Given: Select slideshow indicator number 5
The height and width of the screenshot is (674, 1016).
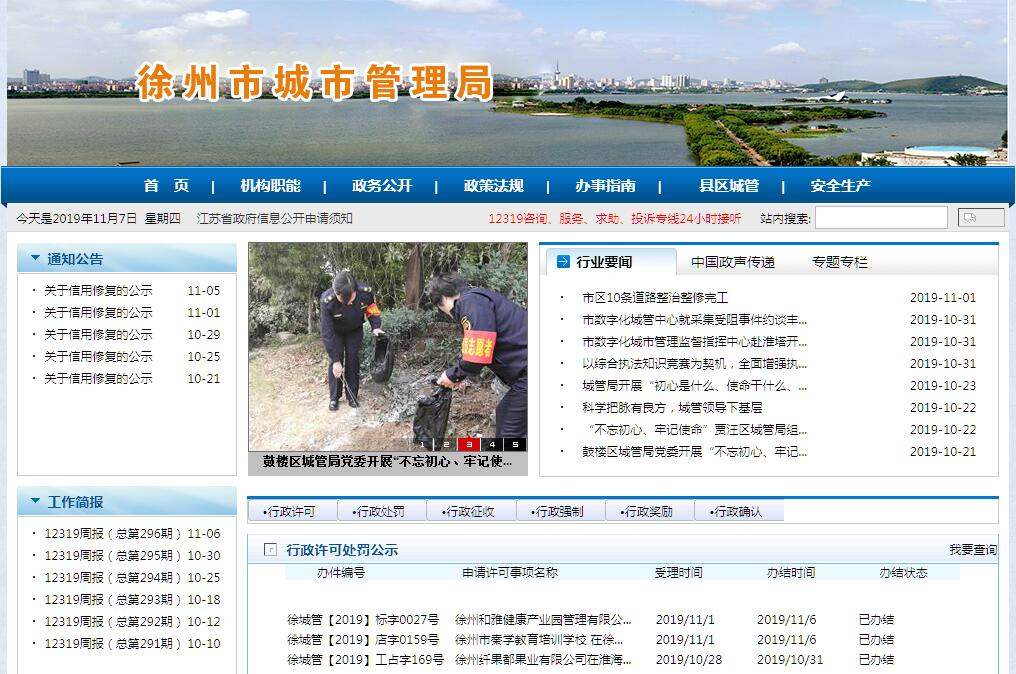Looking at the screenshot, I should click(515, 444).
